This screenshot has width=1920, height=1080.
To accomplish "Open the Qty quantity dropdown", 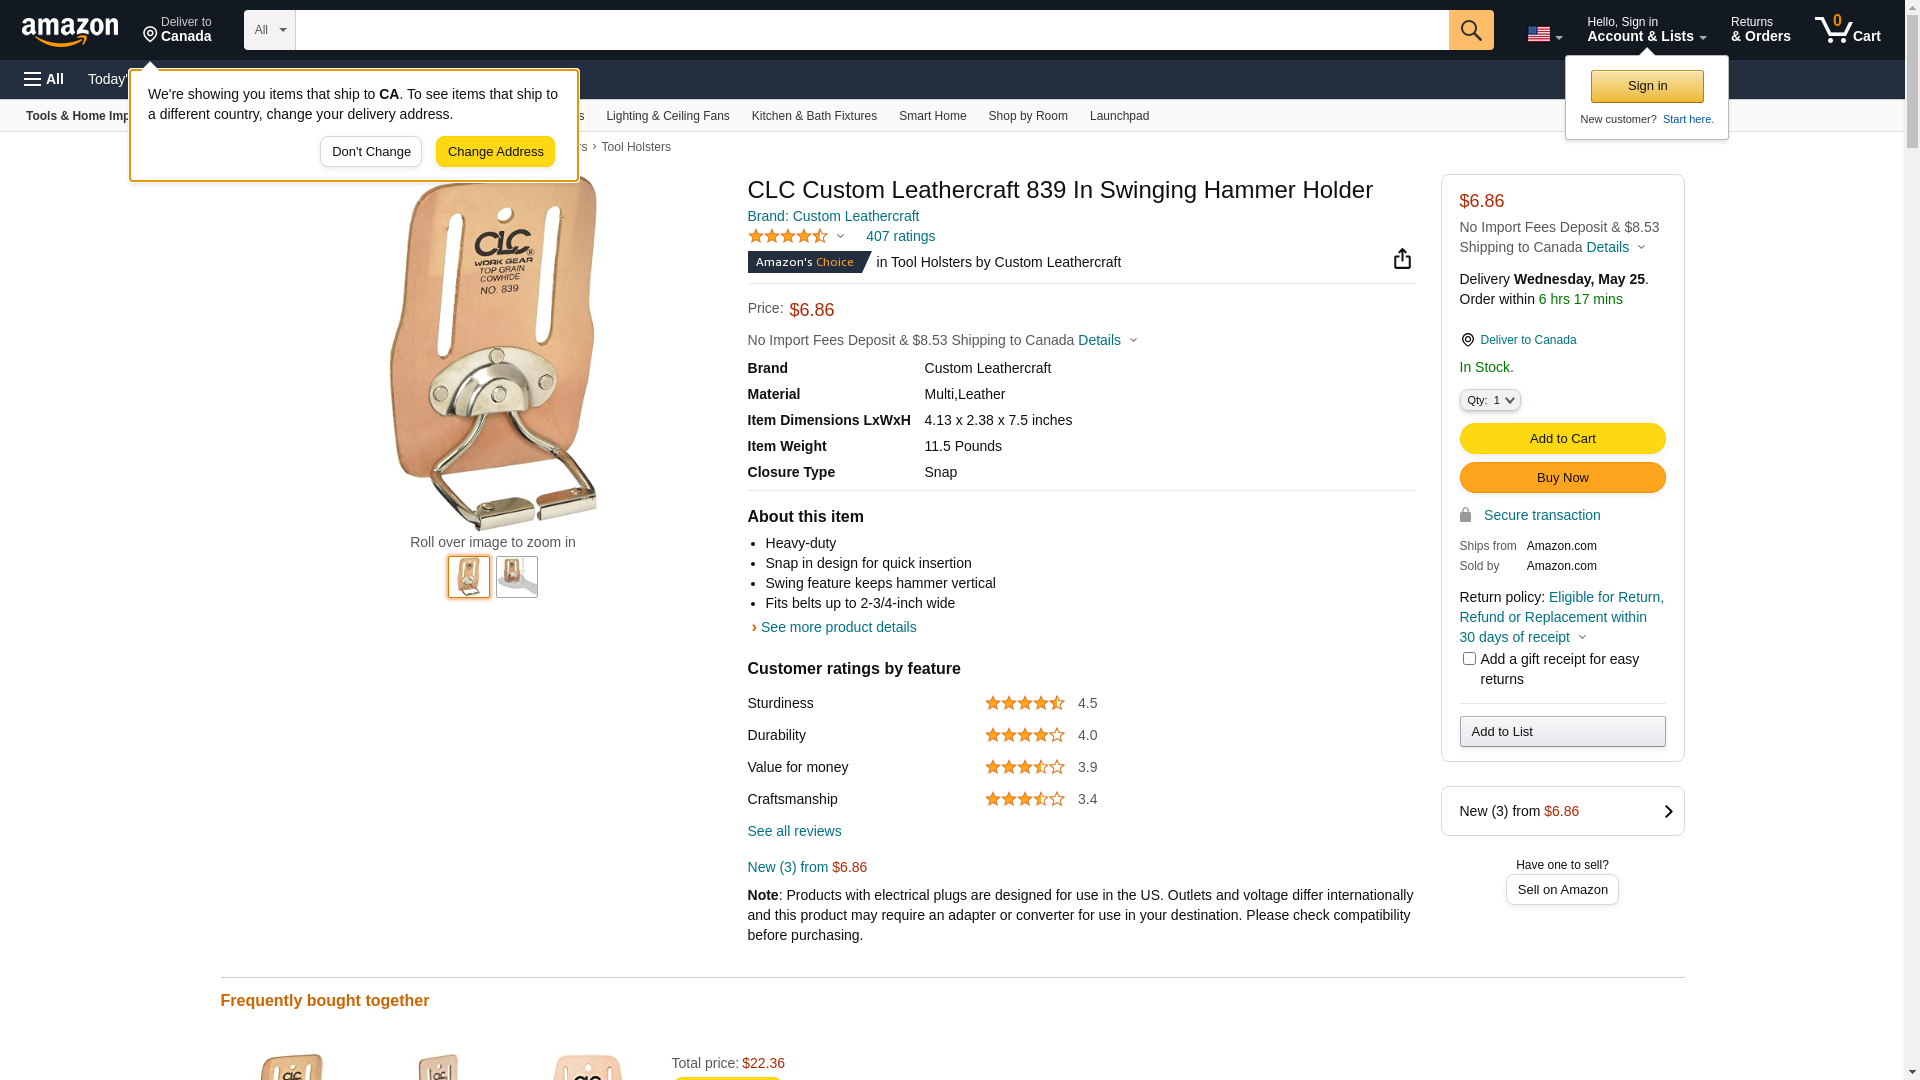I will click(1490, 400).
